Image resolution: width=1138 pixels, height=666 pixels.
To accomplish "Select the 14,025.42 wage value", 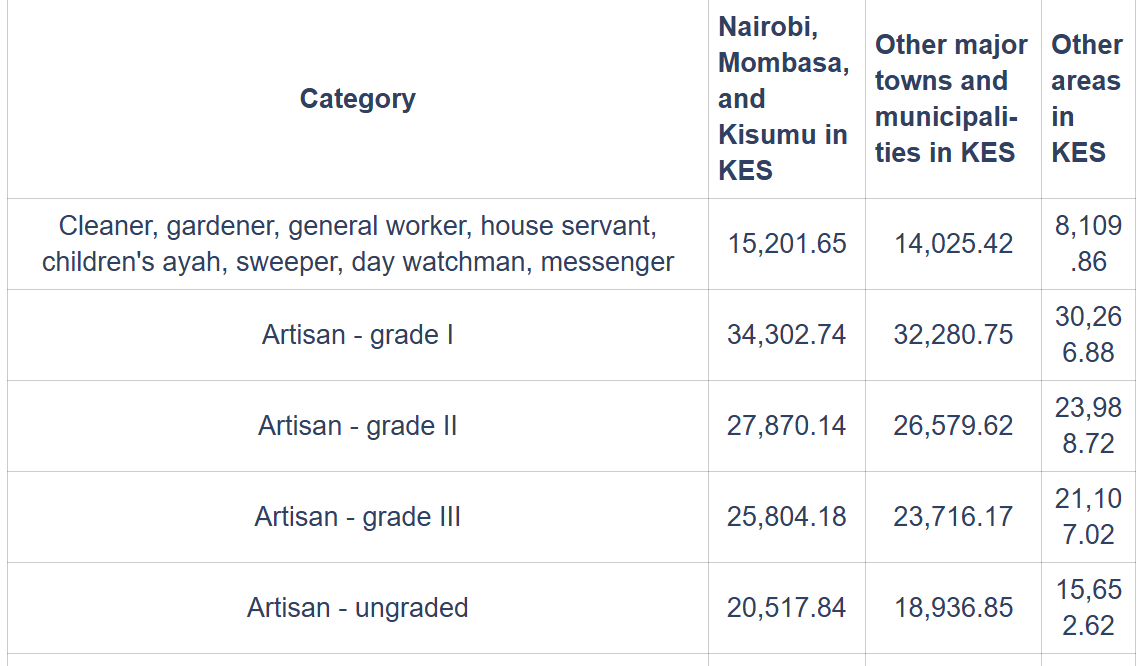I will pos(953,244).
